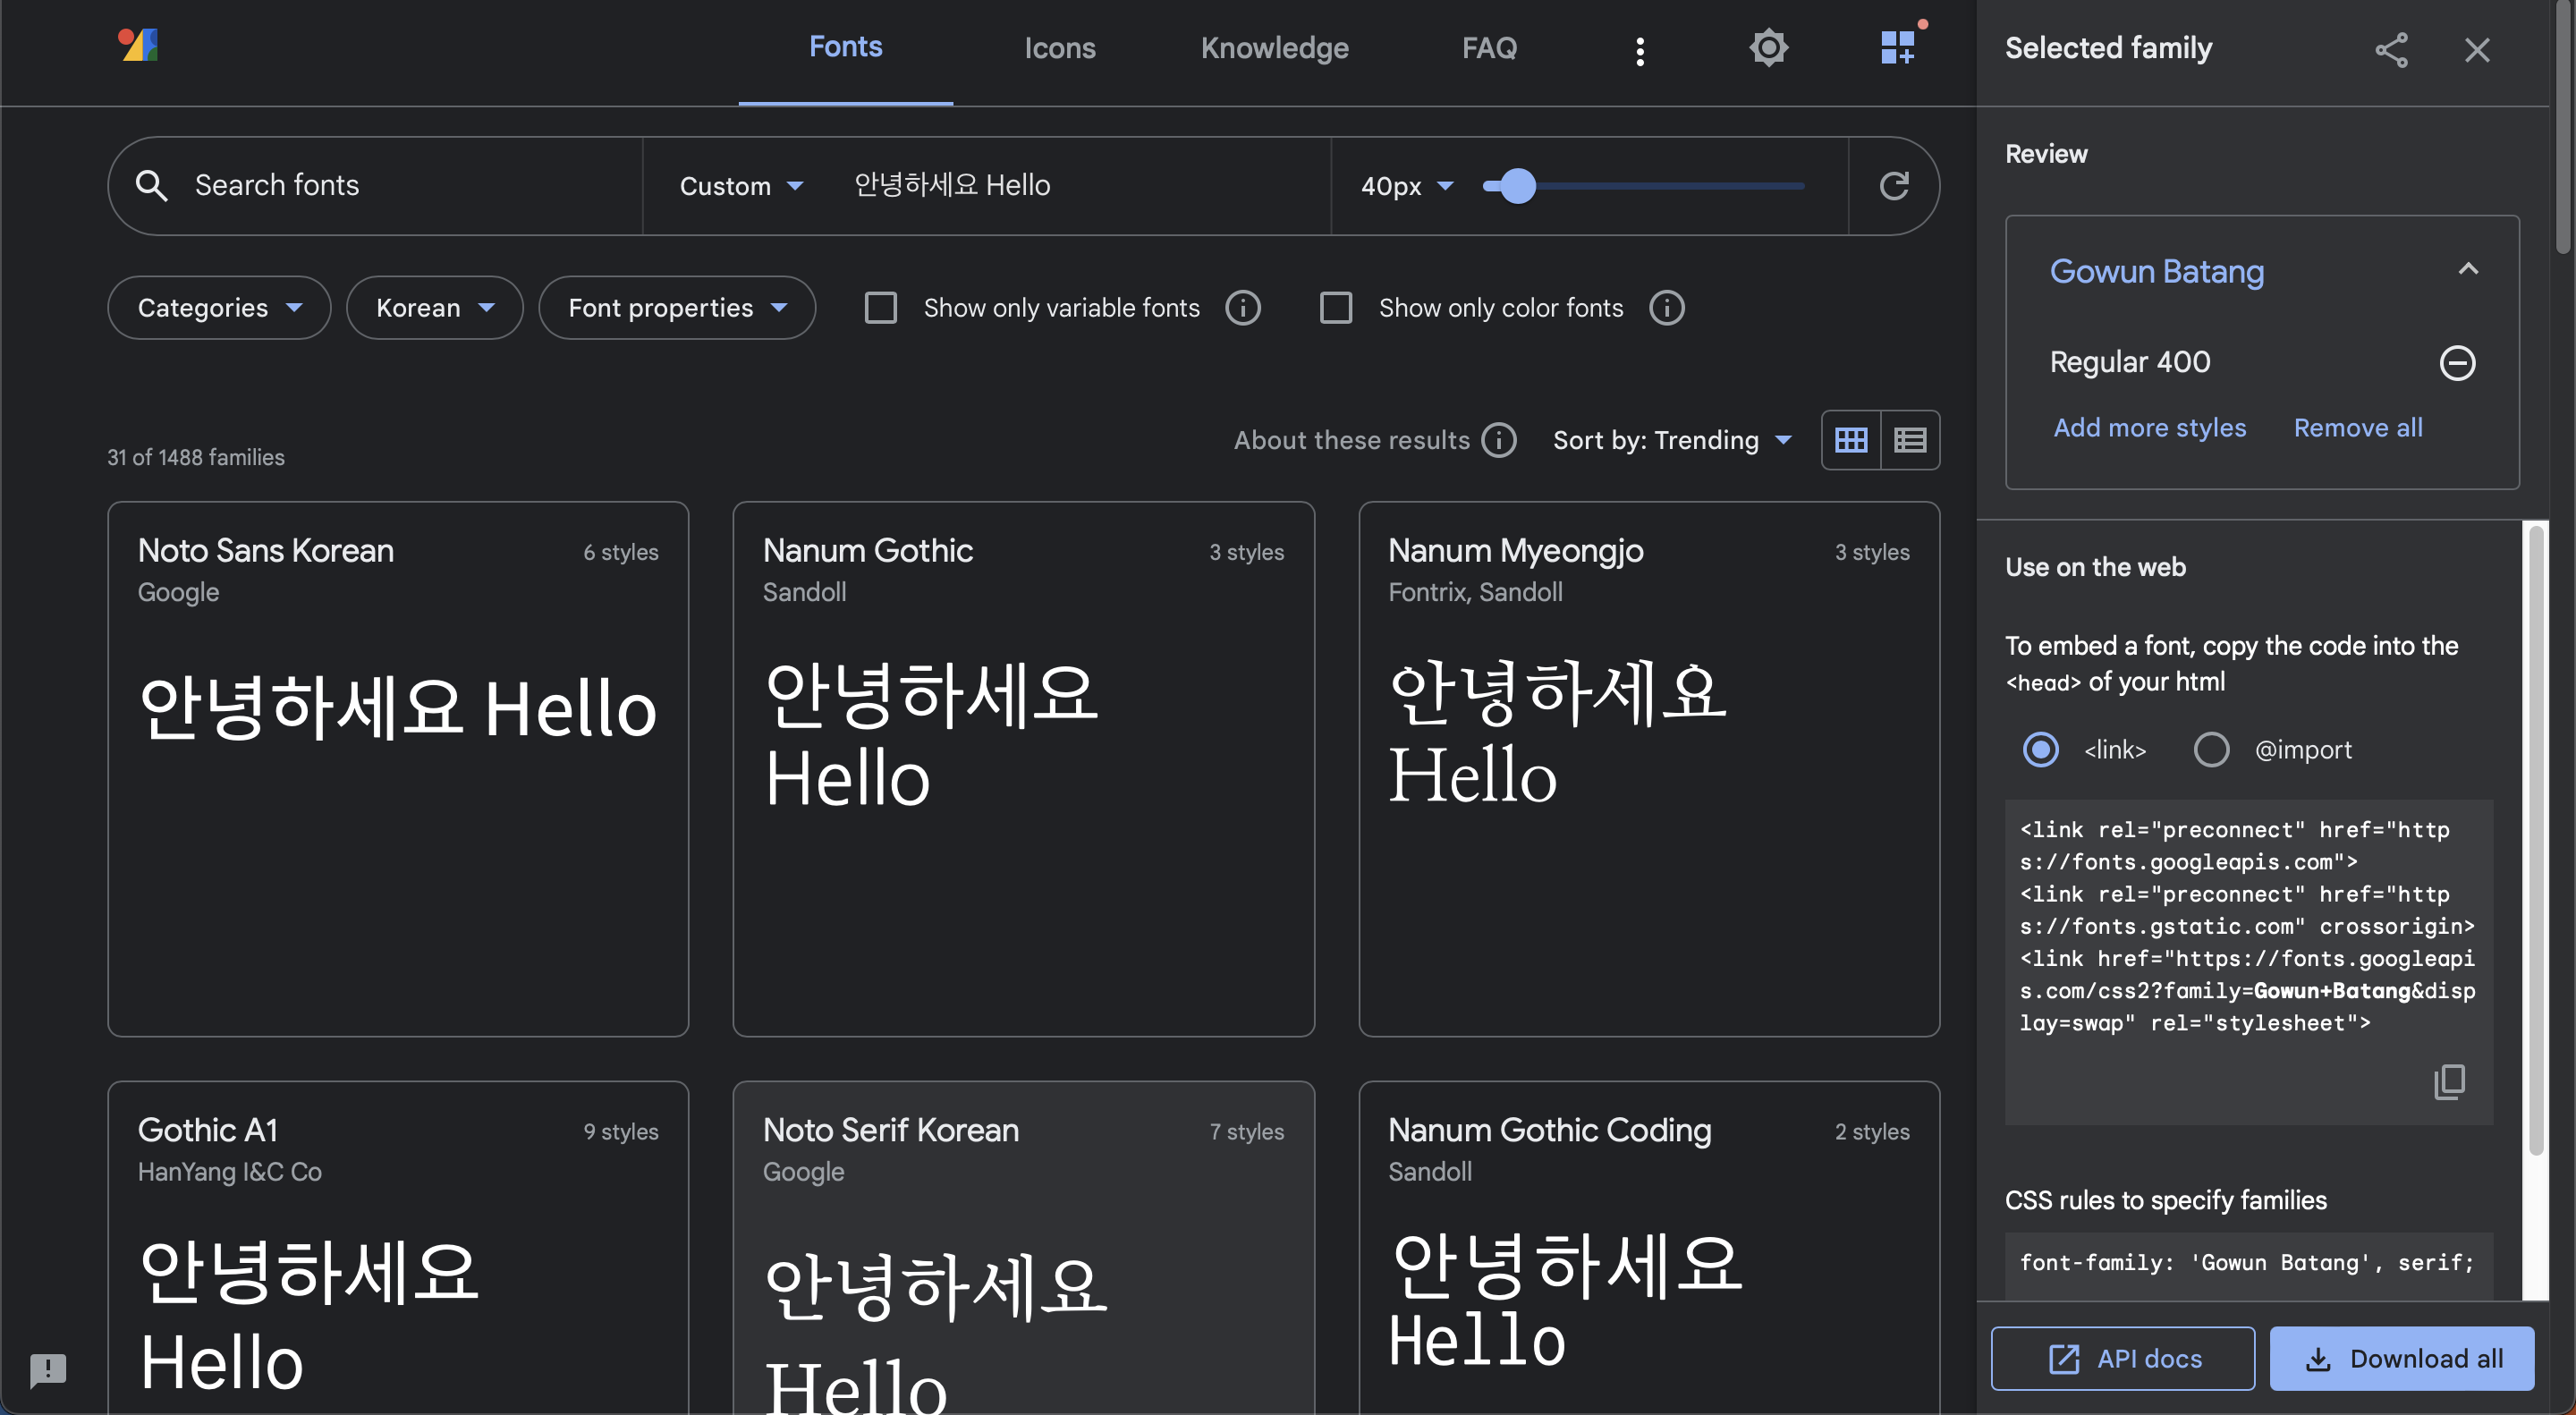Collapse the Gowun Batang section

[2468, 269]
